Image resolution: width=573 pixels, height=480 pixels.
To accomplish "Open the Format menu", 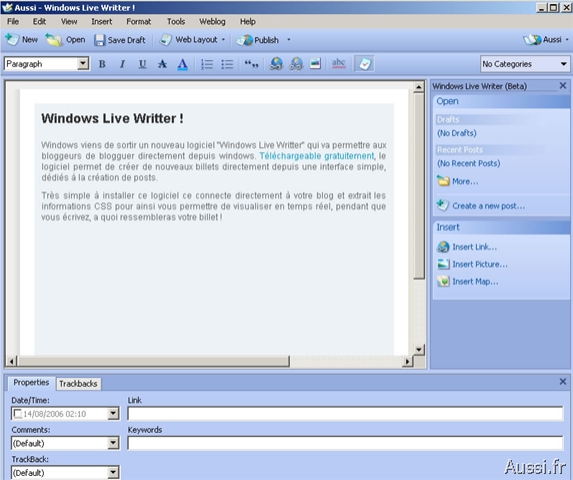I will [138, 22].
